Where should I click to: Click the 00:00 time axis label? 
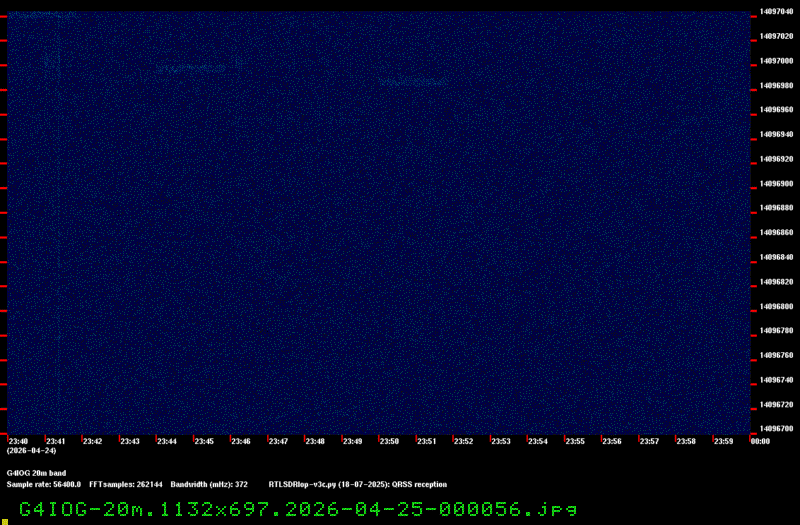pyautogui.click(x=760, y=441)
